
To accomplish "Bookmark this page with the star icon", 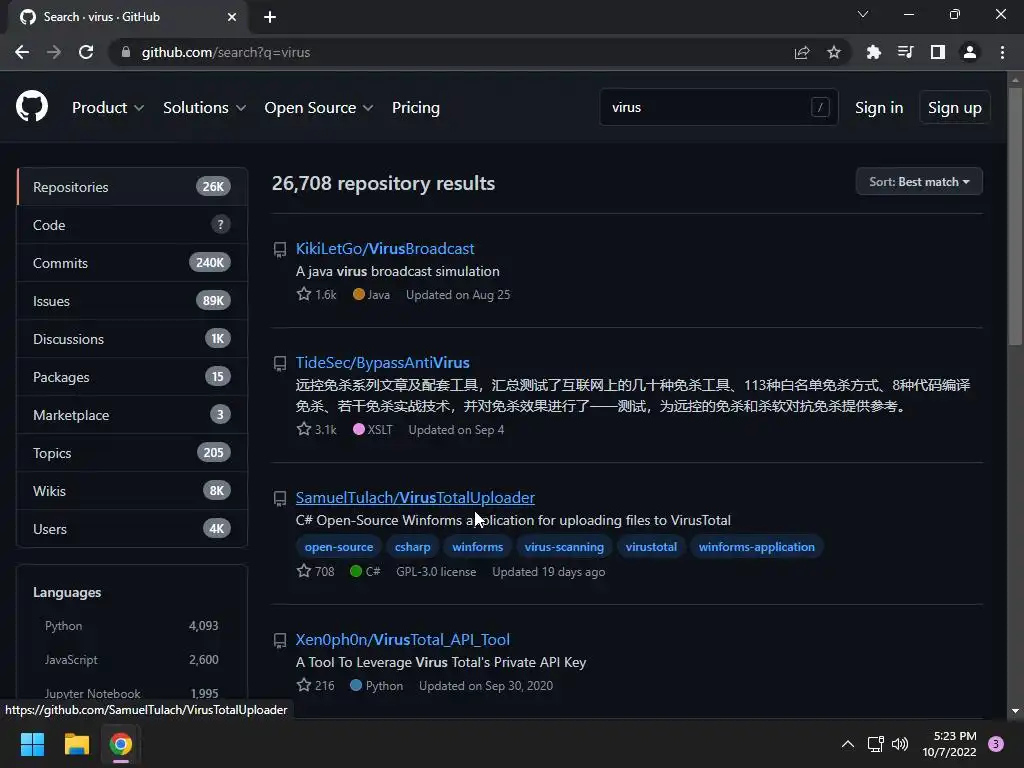I will (x=834, y=52).
